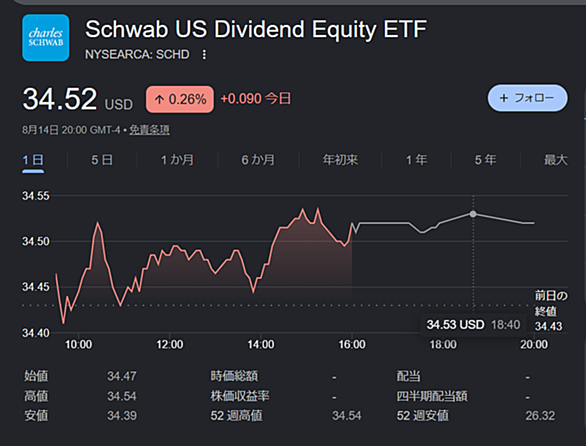The width and height of the screenshot is (586, 446).
Task: Click the up-arrow 0.26% change badge
Action: [180, 99]
